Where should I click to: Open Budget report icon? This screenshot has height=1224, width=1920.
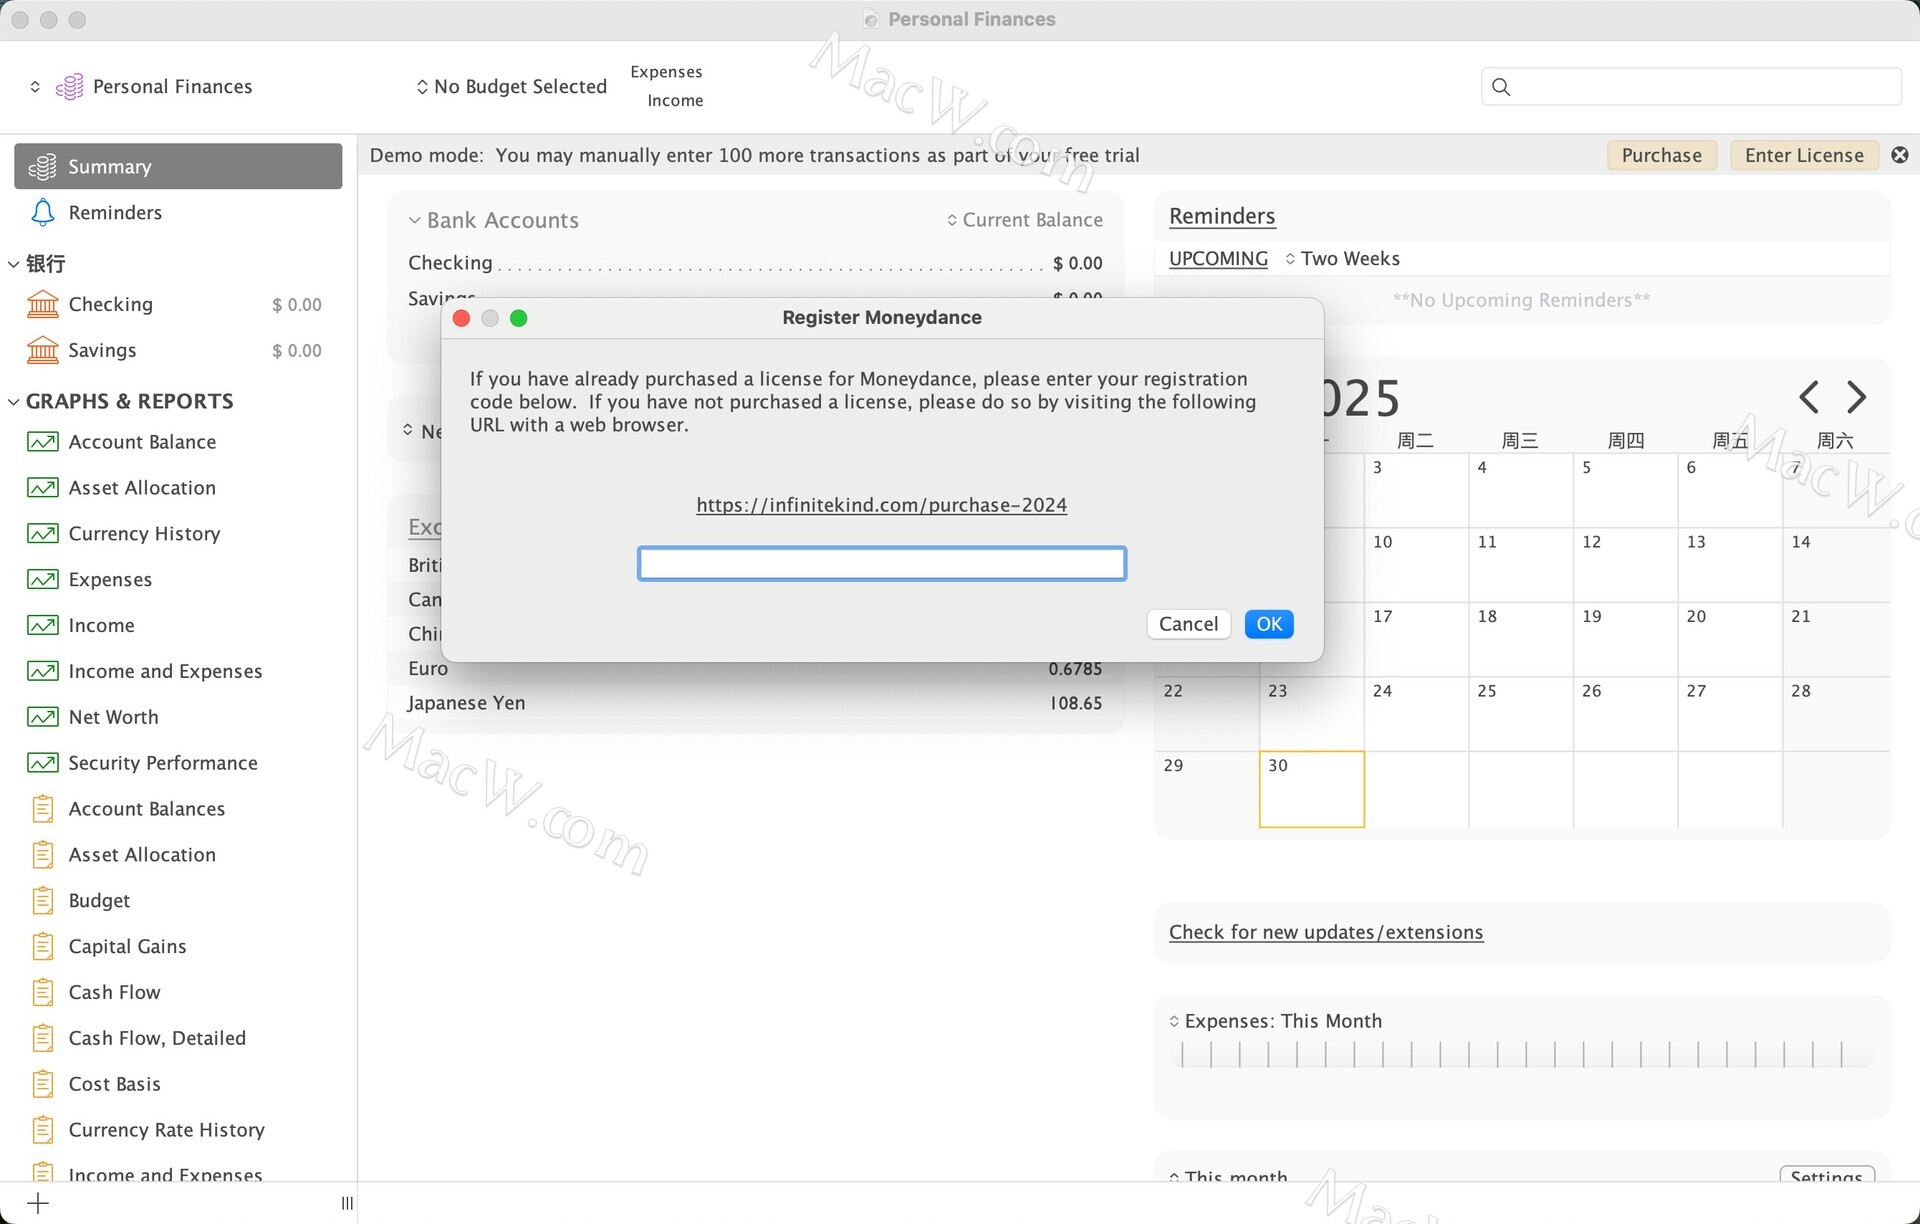(x=42, y=901)
